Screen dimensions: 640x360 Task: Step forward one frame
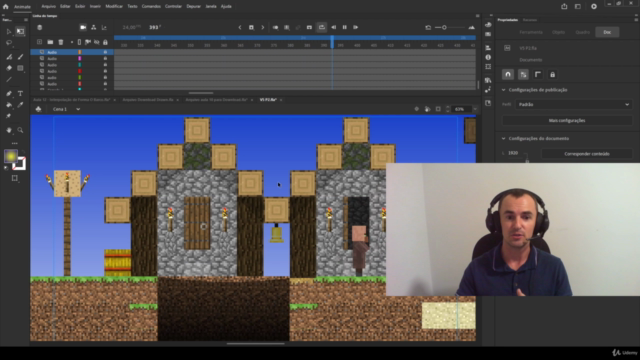click(x=356, y=27)
